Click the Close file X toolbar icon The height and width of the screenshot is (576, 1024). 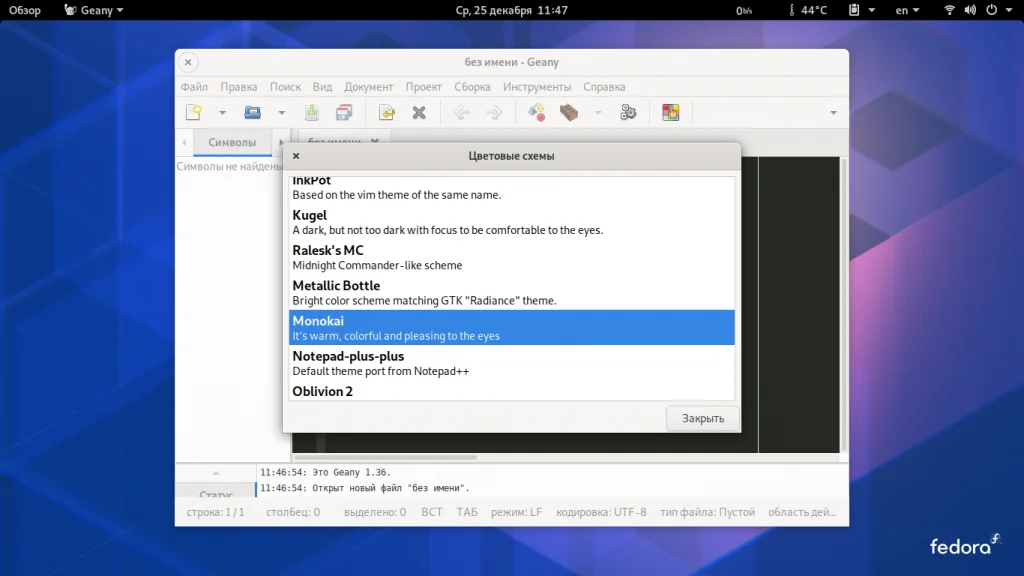(x=419, y=113)
